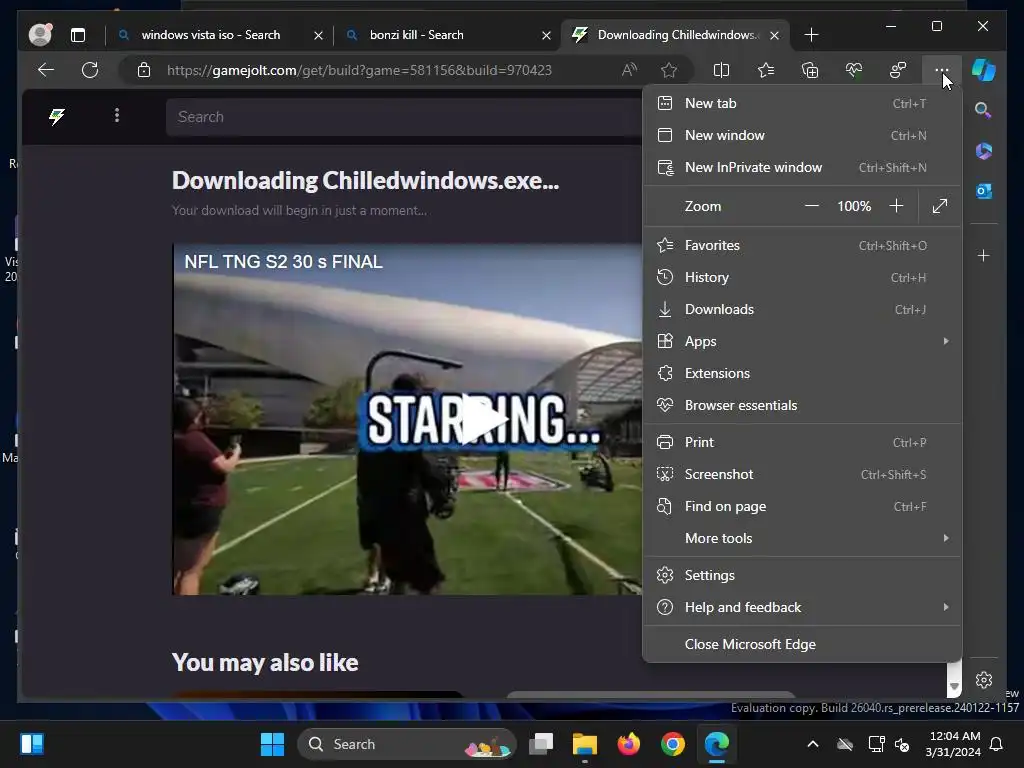Select Find on page entry
The image size is (1024, 768).
click(802, 506)
